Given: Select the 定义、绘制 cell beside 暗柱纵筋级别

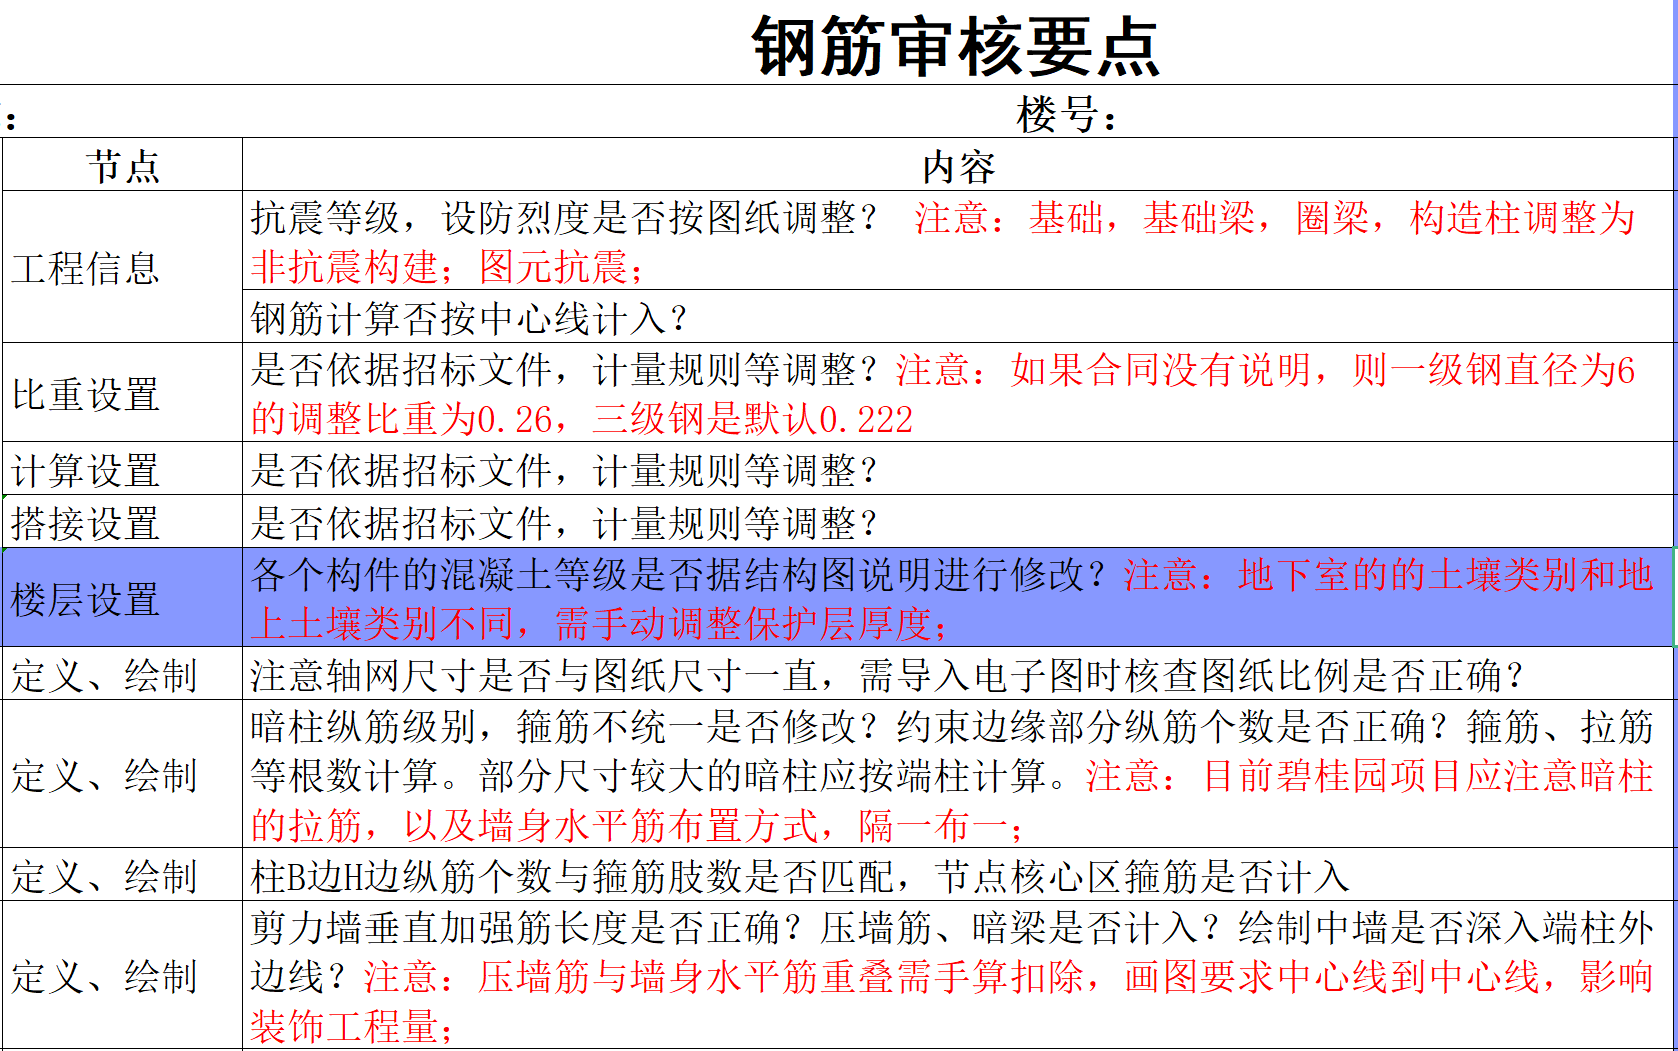Looking at the screenshot, I should click(123, 775).
